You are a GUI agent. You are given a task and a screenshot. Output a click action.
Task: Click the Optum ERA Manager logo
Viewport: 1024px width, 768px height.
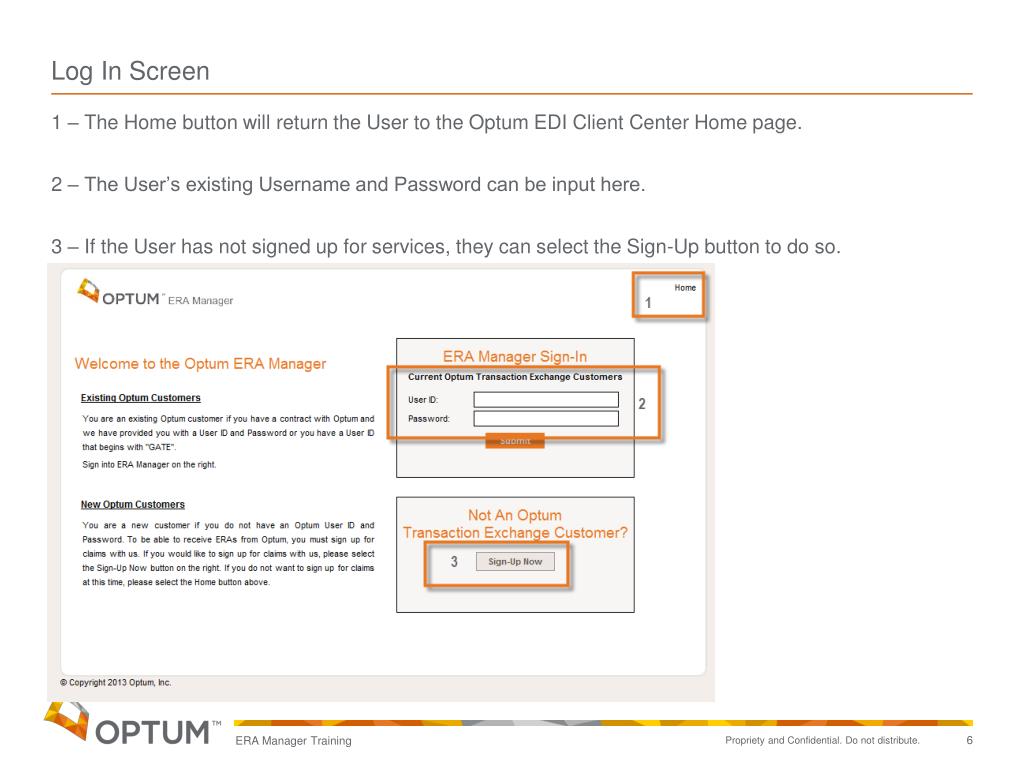[155, 293]
